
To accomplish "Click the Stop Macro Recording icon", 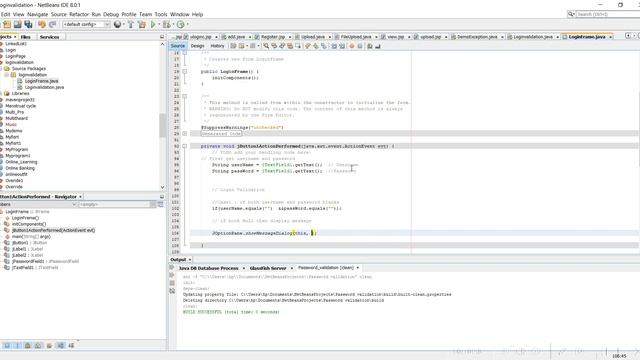I will tap(360, 46).
